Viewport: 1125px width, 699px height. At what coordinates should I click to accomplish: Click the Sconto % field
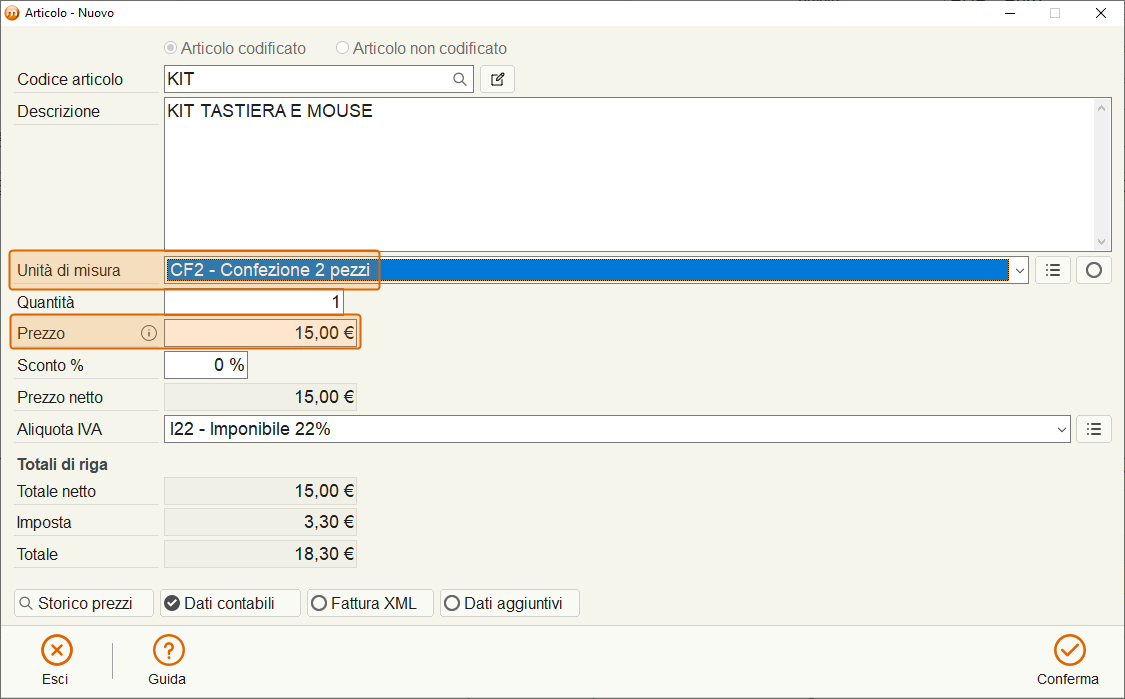[206, 365]
